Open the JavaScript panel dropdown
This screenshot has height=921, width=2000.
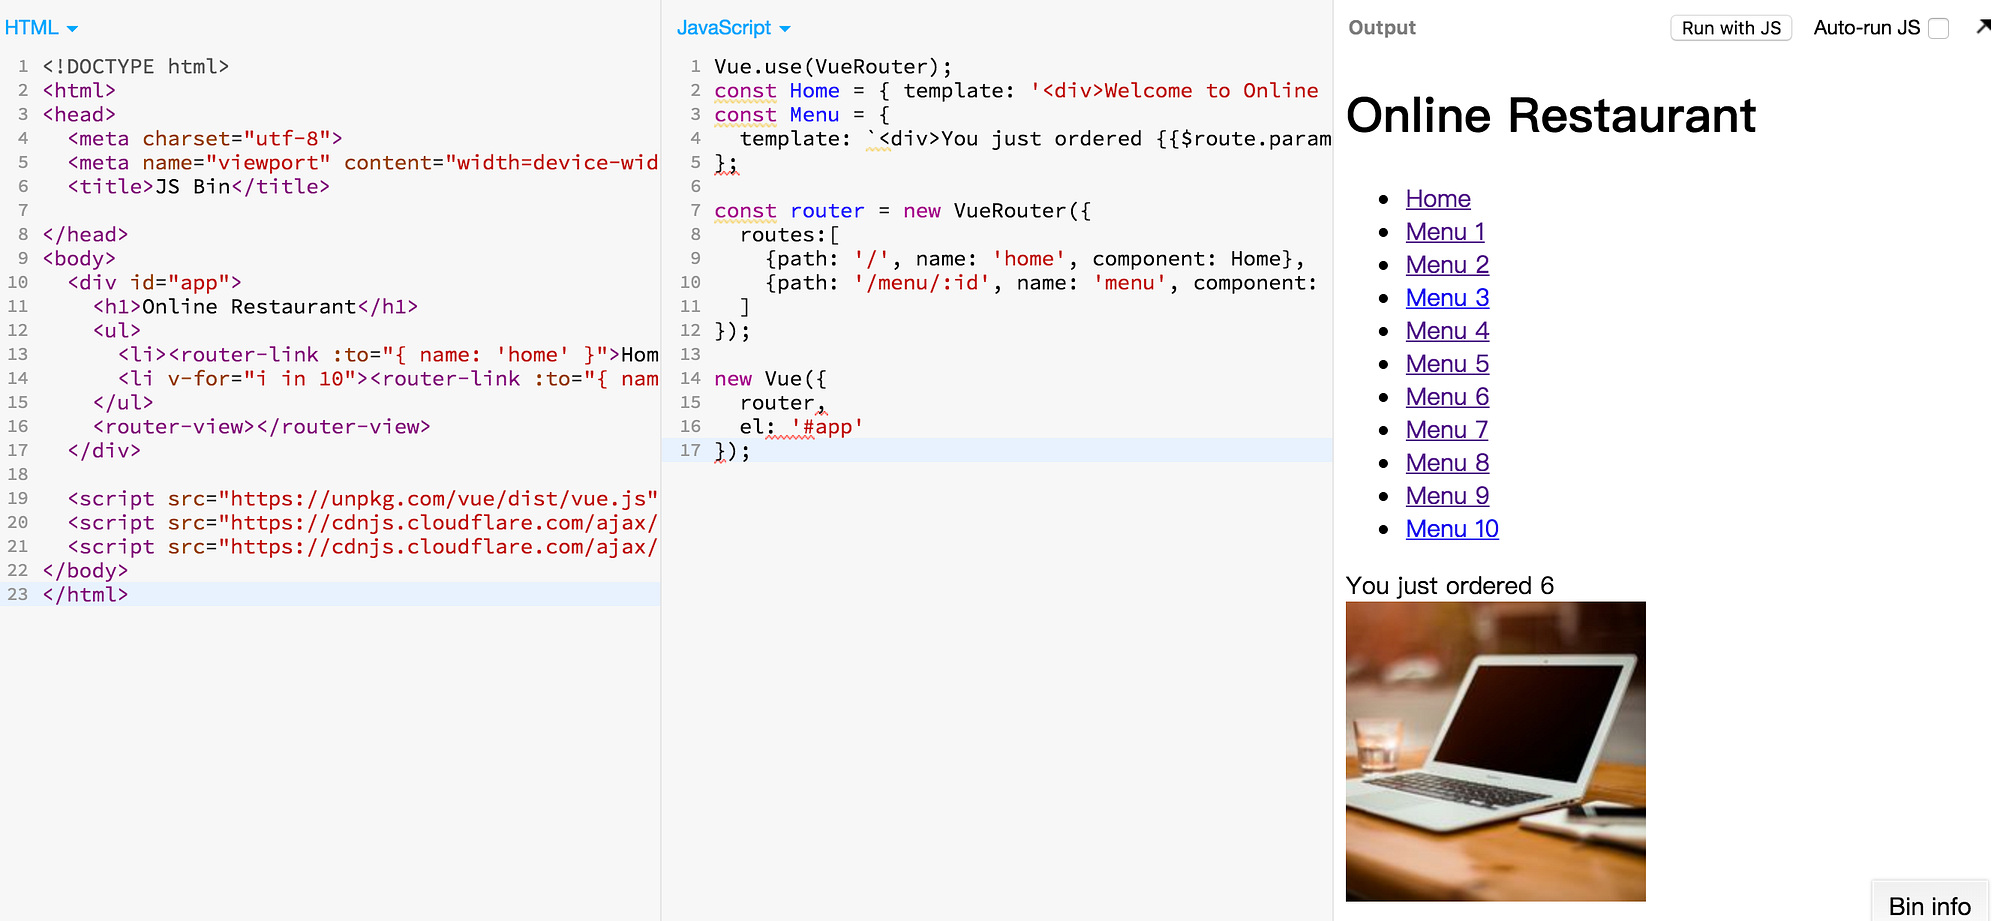(785, 28)
